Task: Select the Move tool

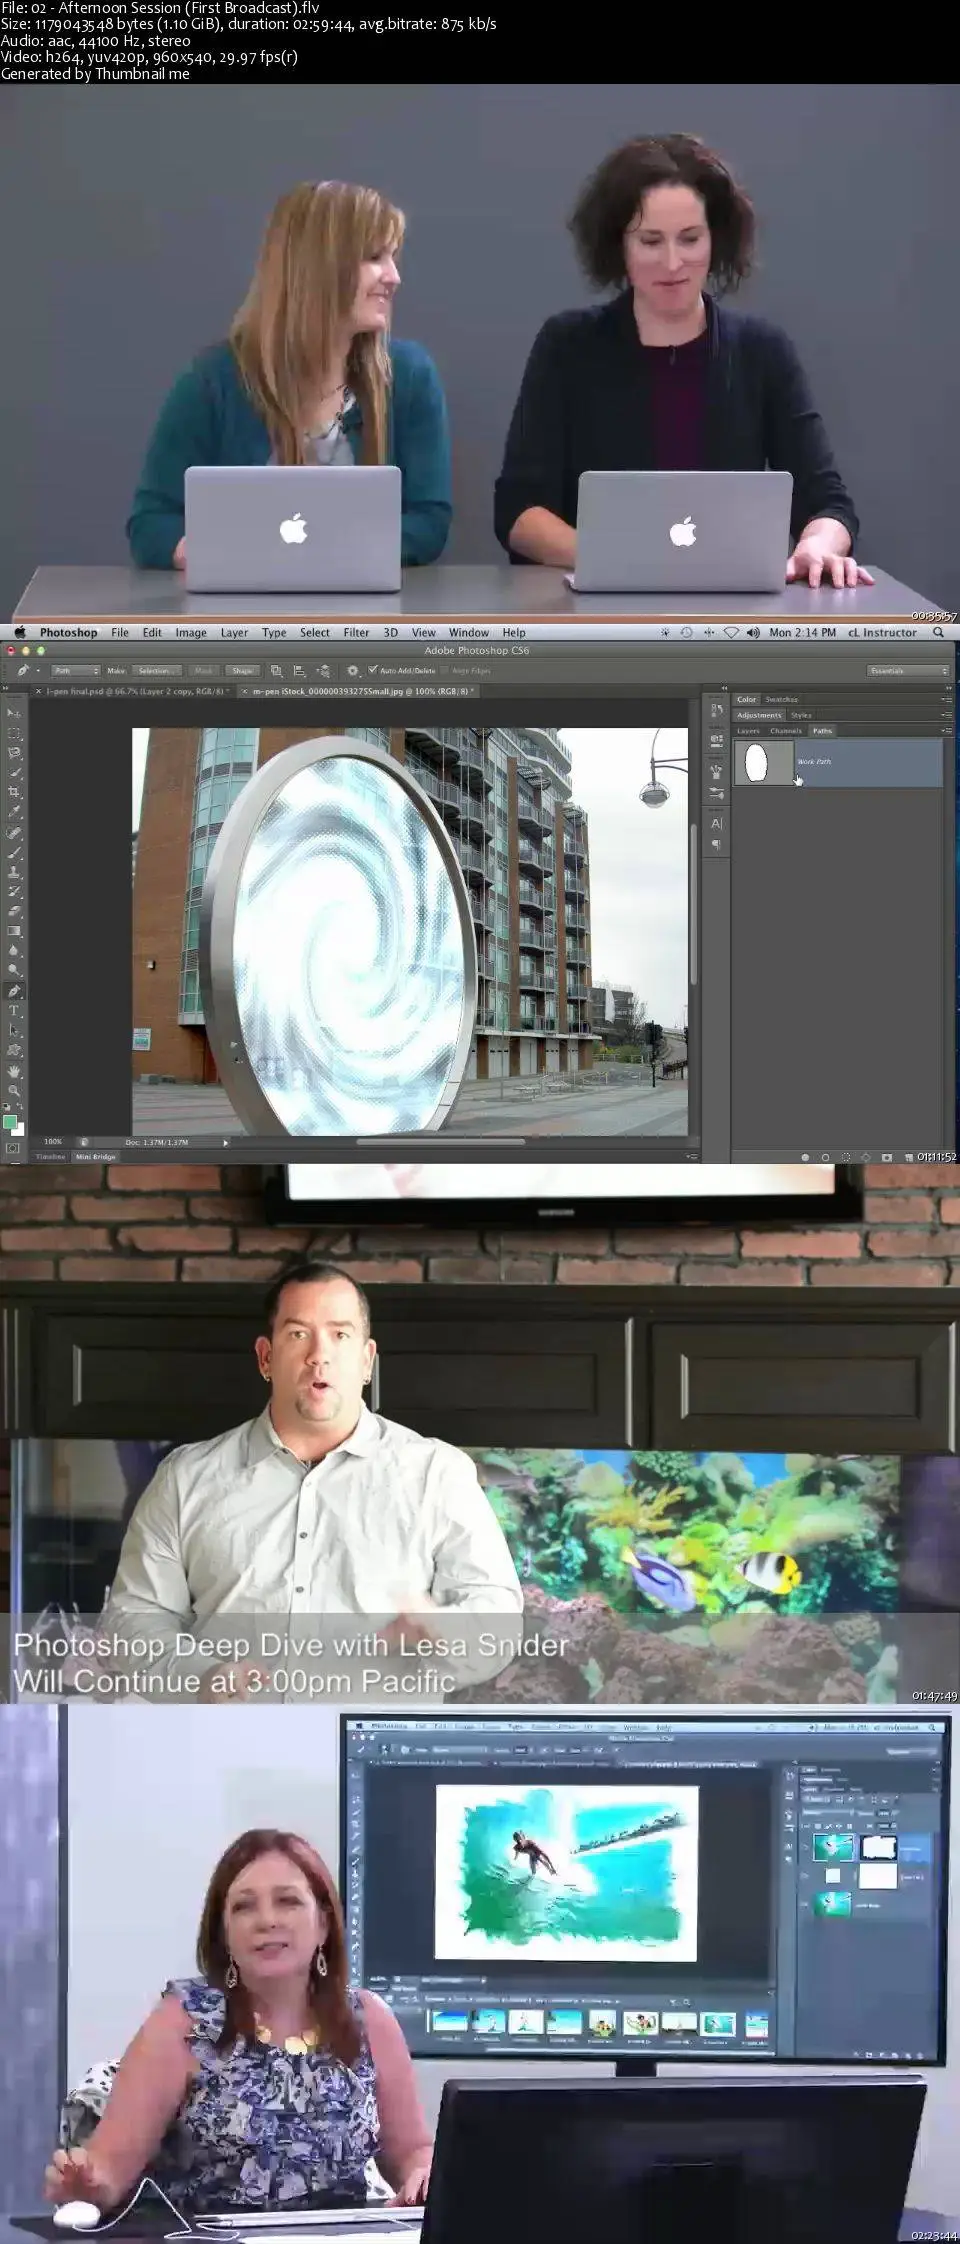Action: [14, 713]
